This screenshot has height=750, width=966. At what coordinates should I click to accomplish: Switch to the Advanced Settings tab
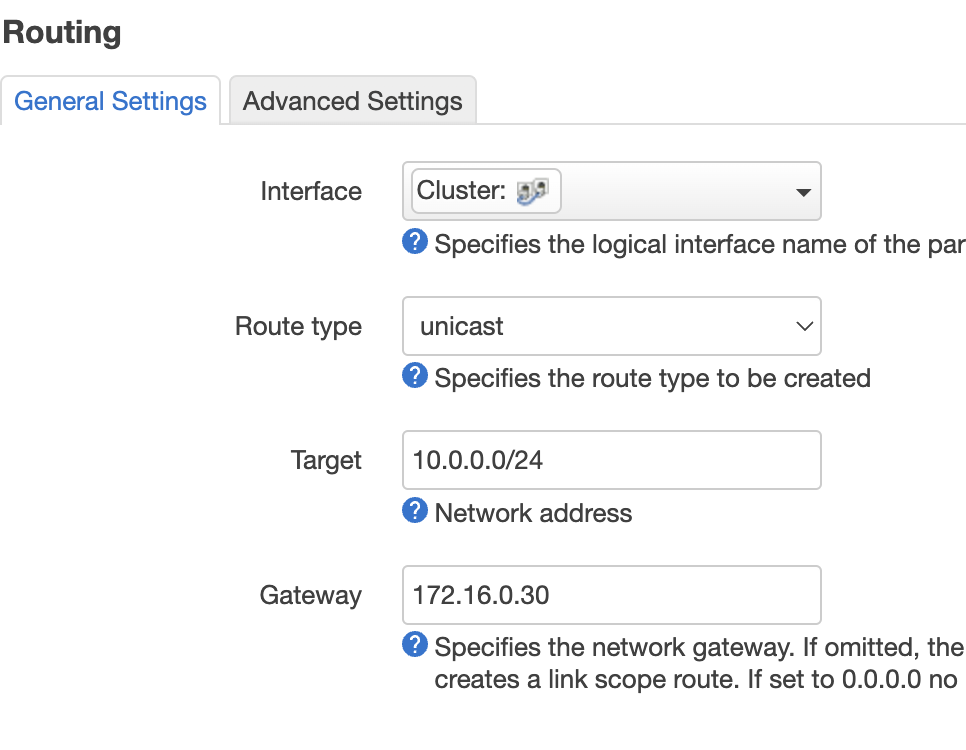(352, 100)
